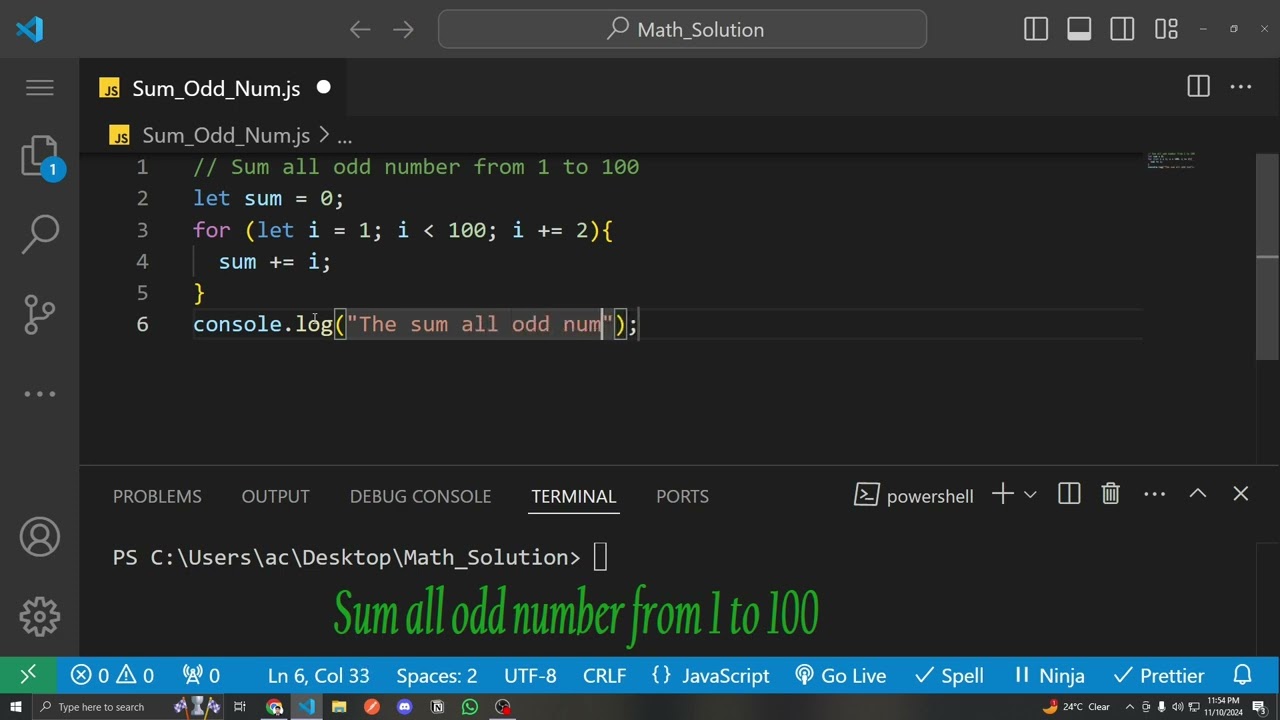Go forward with the right arrow

[403, 30]
